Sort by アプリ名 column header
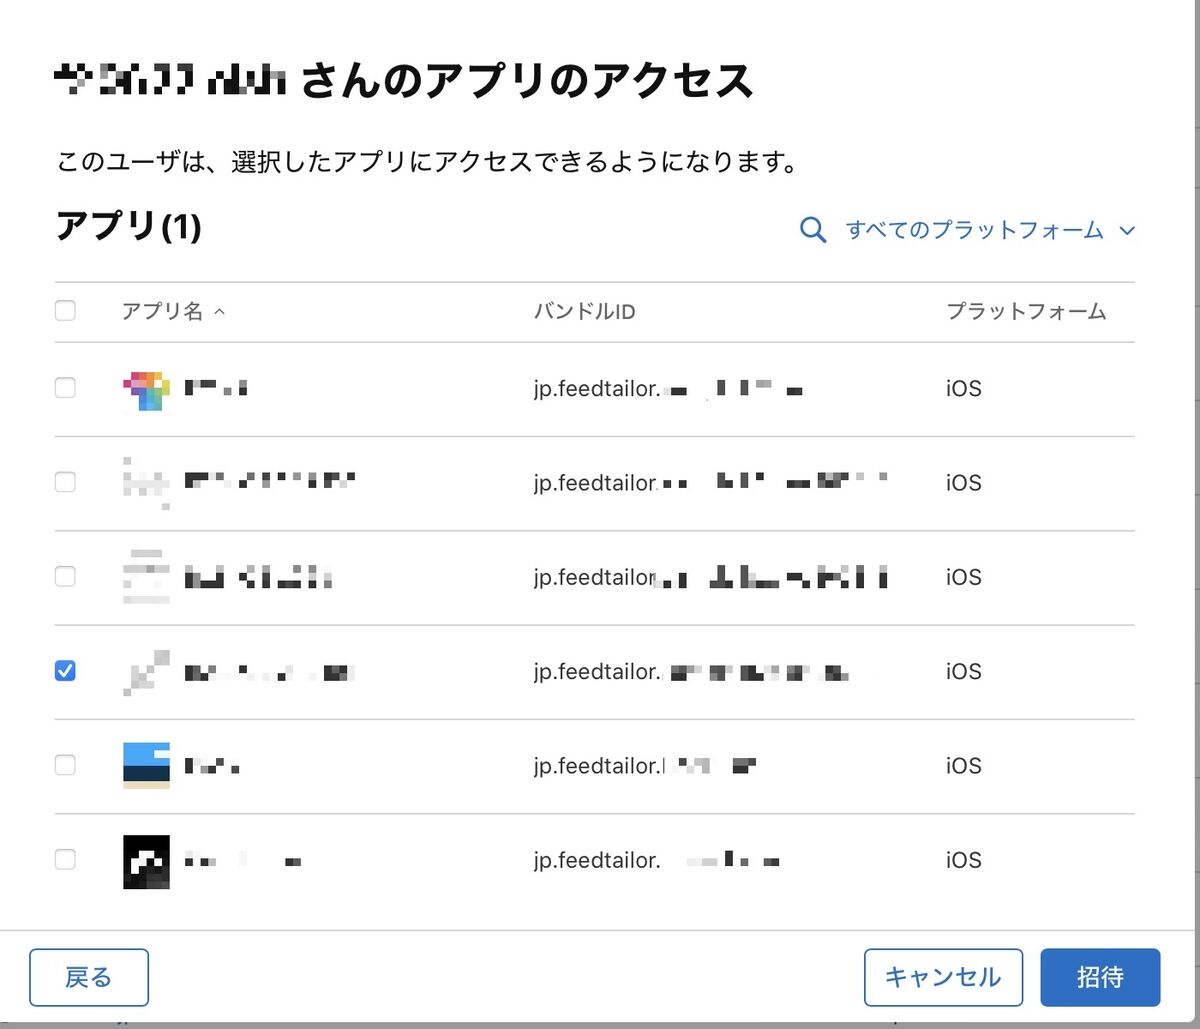Viewport: 1200px width, 1029px height. tap(162, 312)
